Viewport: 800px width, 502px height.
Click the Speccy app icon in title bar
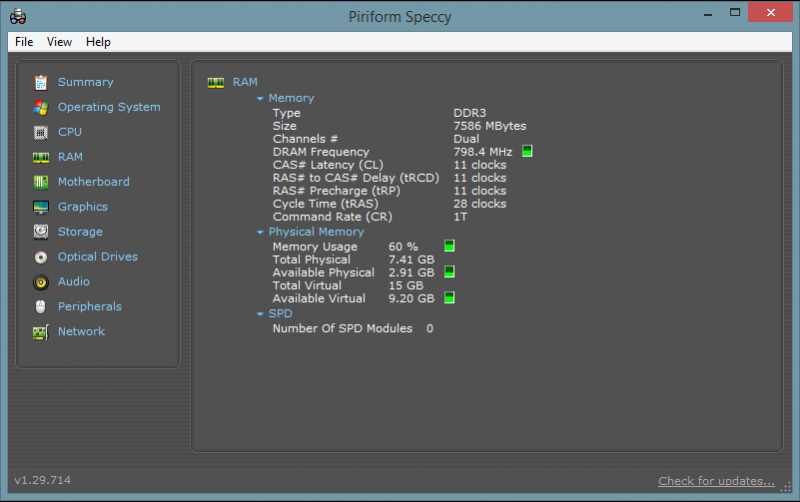pos(18,17)
